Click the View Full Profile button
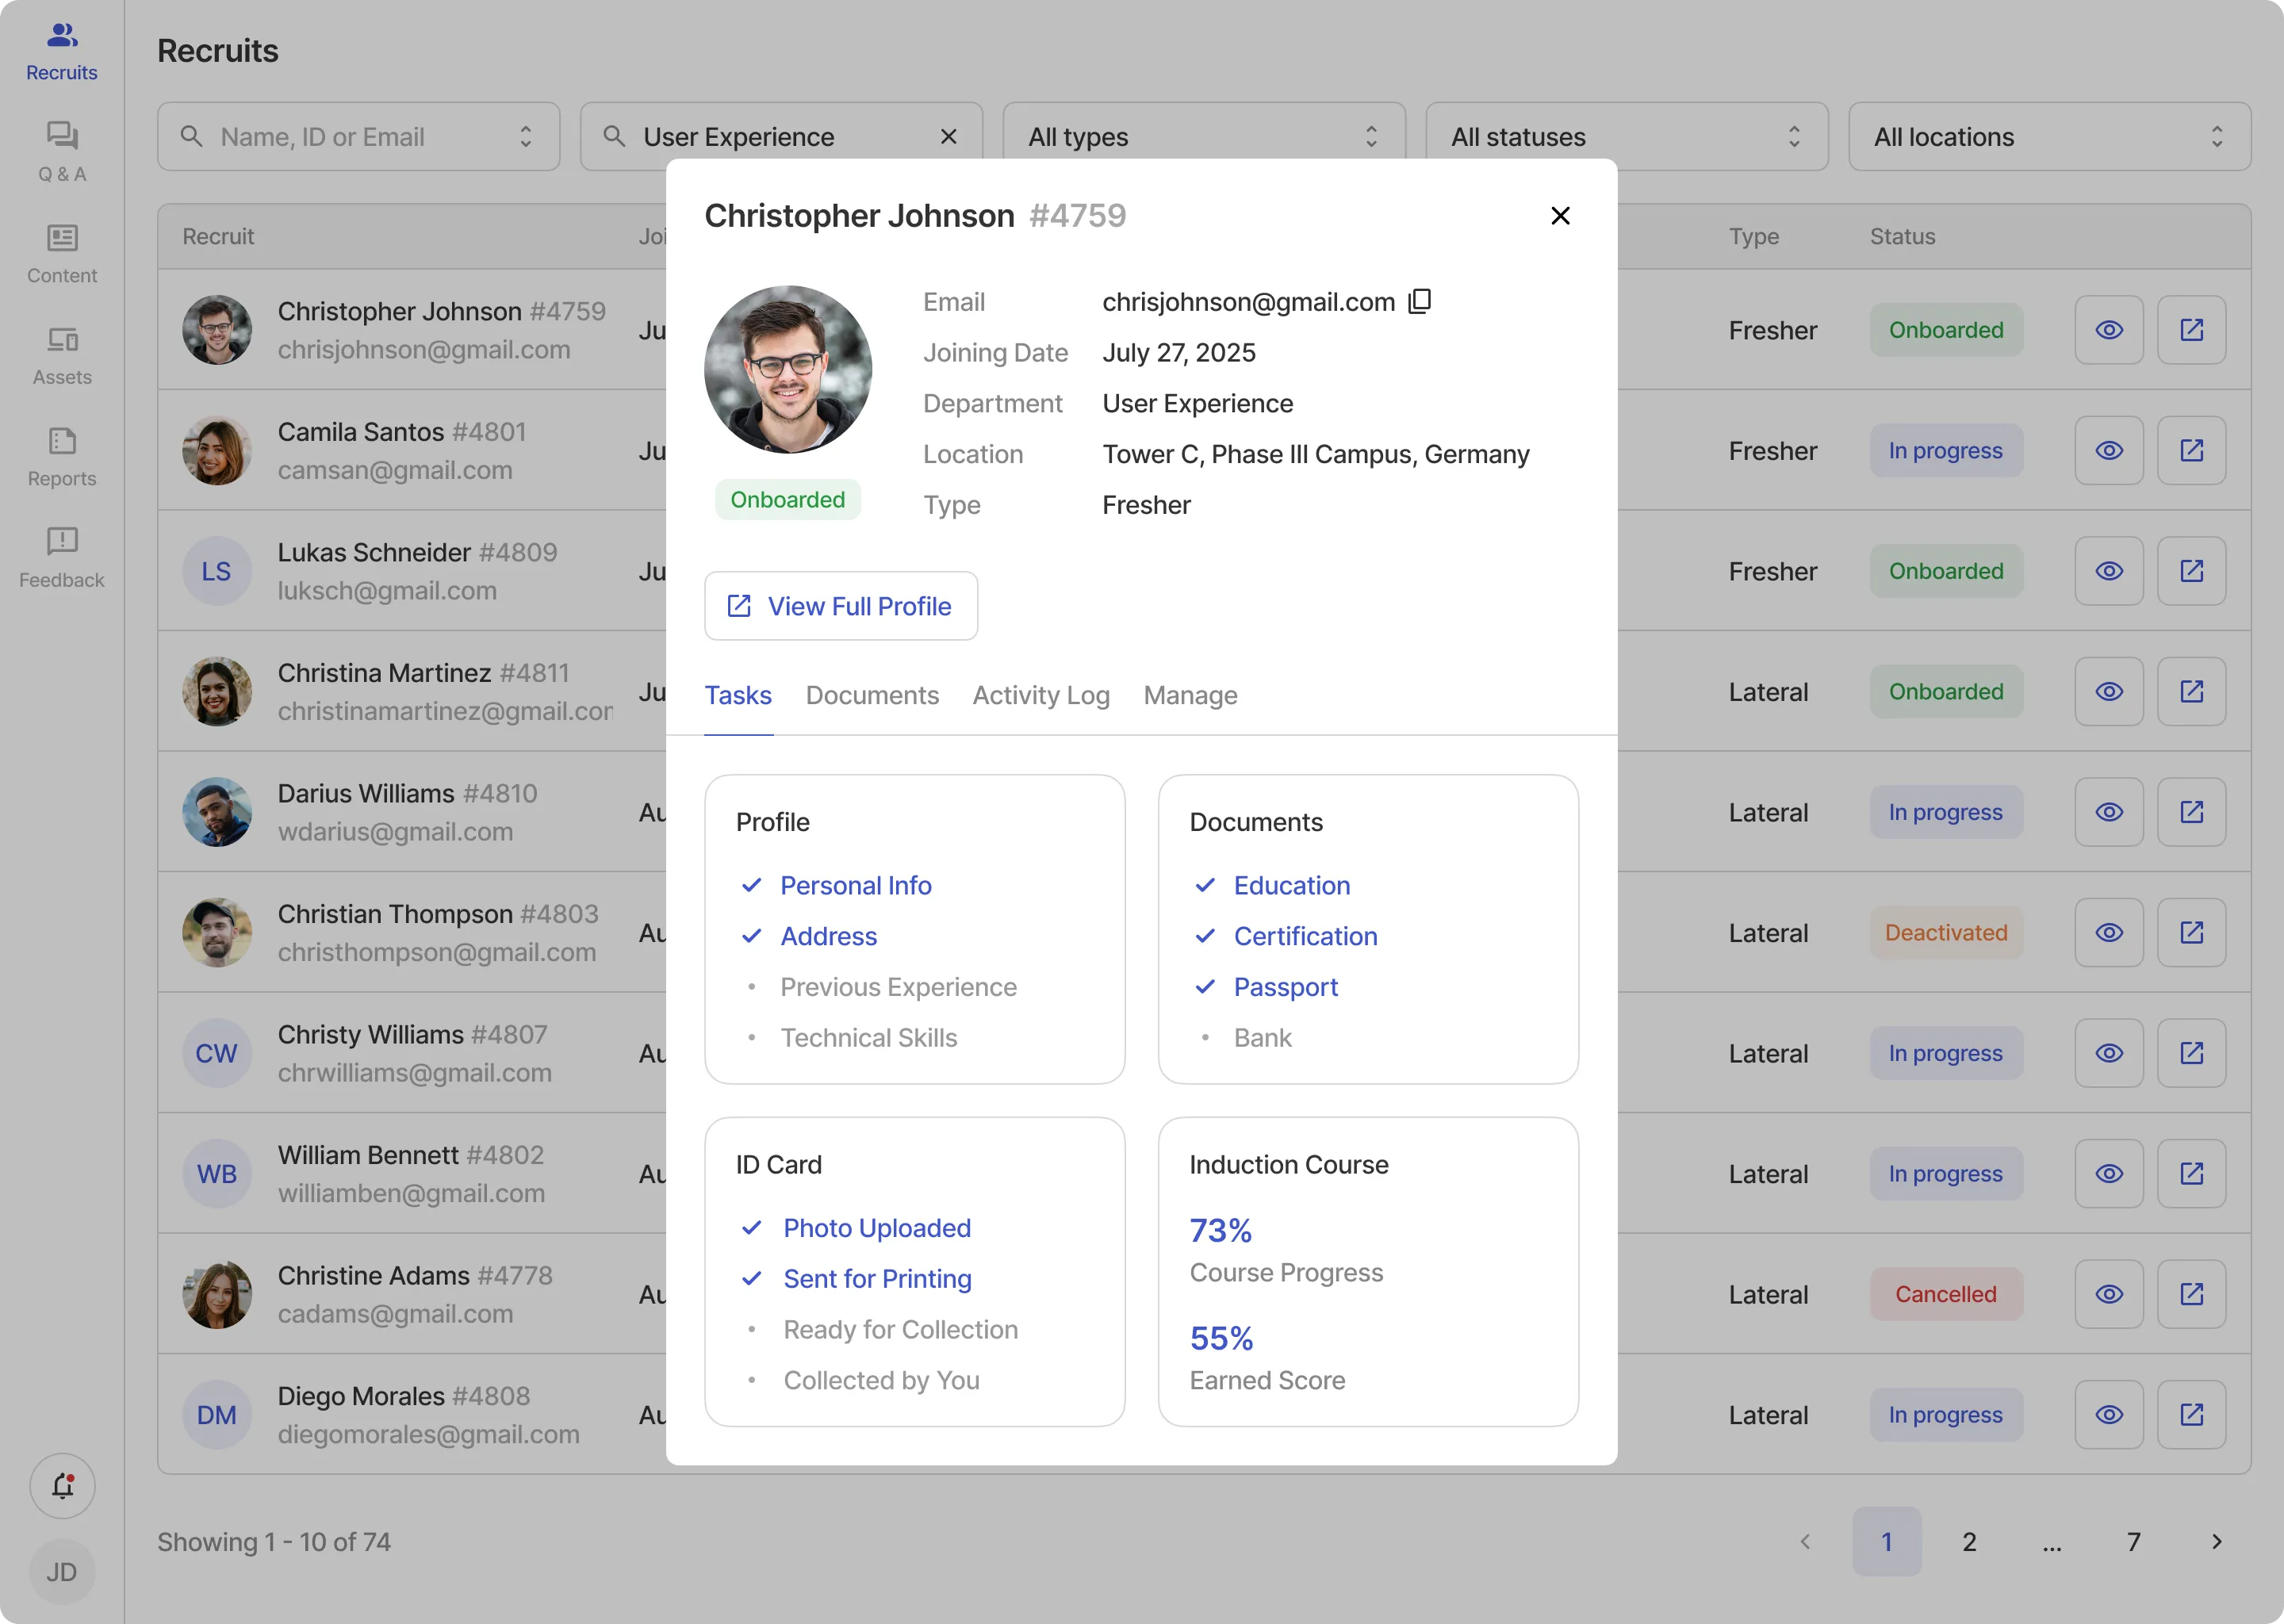 point(841,606)
